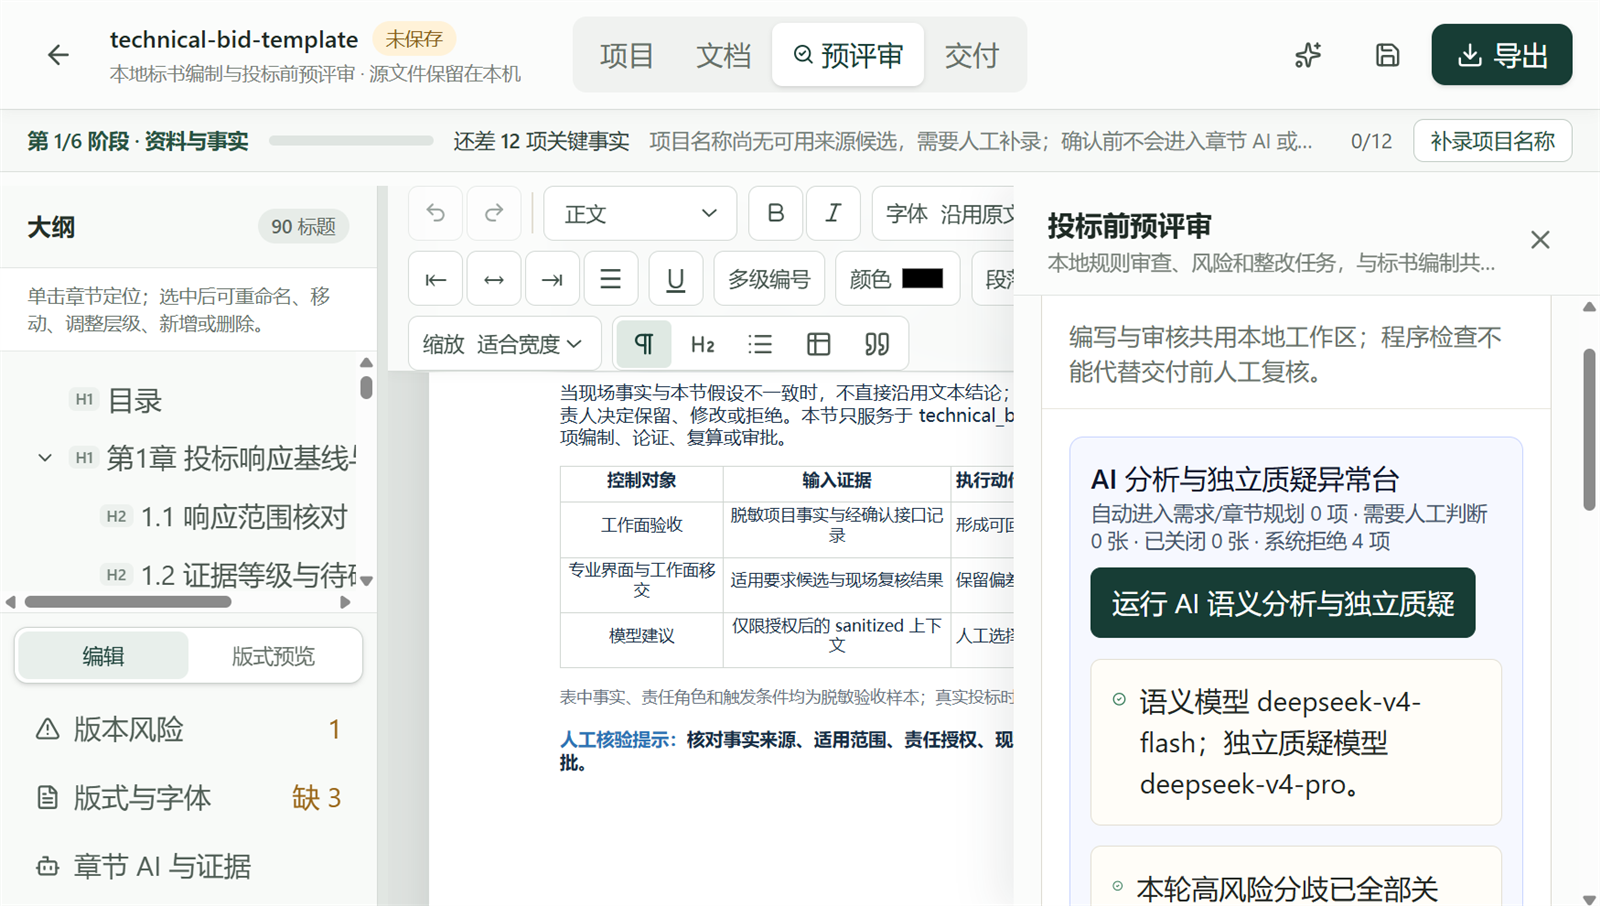1600x906 pixels.
Task: Click the 章节 AI 与证据 robot icon
Action: 47,866
